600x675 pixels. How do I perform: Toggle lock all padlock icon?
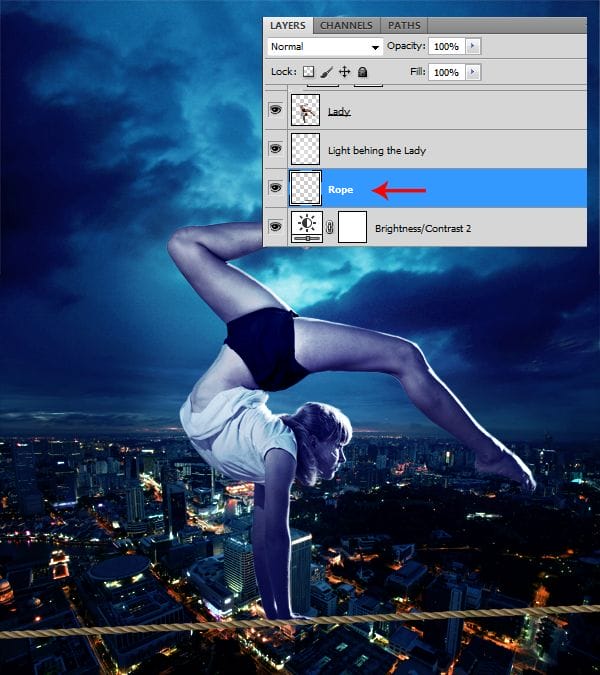click(362, 72)
